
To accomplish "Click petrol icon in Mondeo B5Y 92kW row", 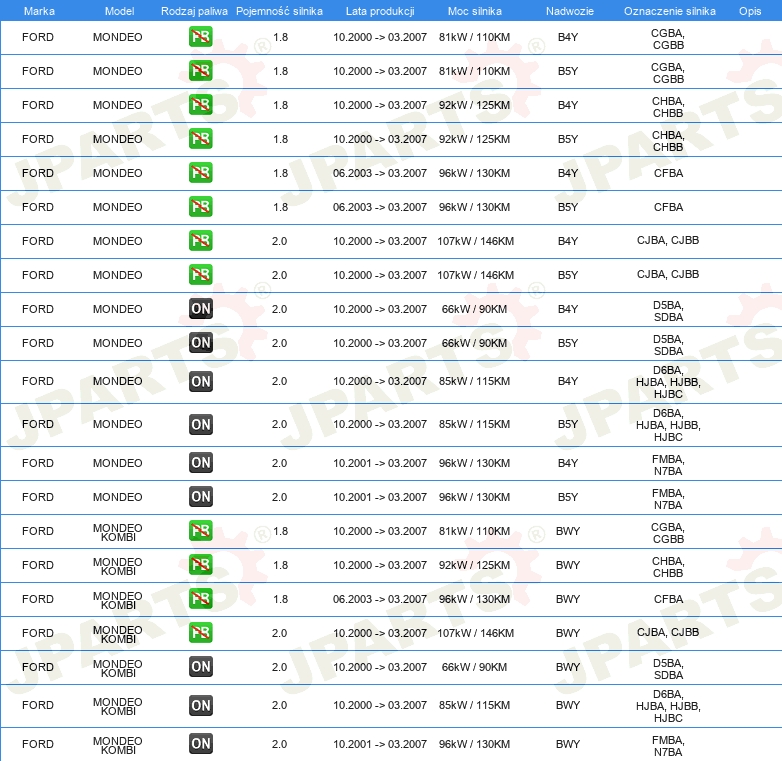I will [200, 139].
